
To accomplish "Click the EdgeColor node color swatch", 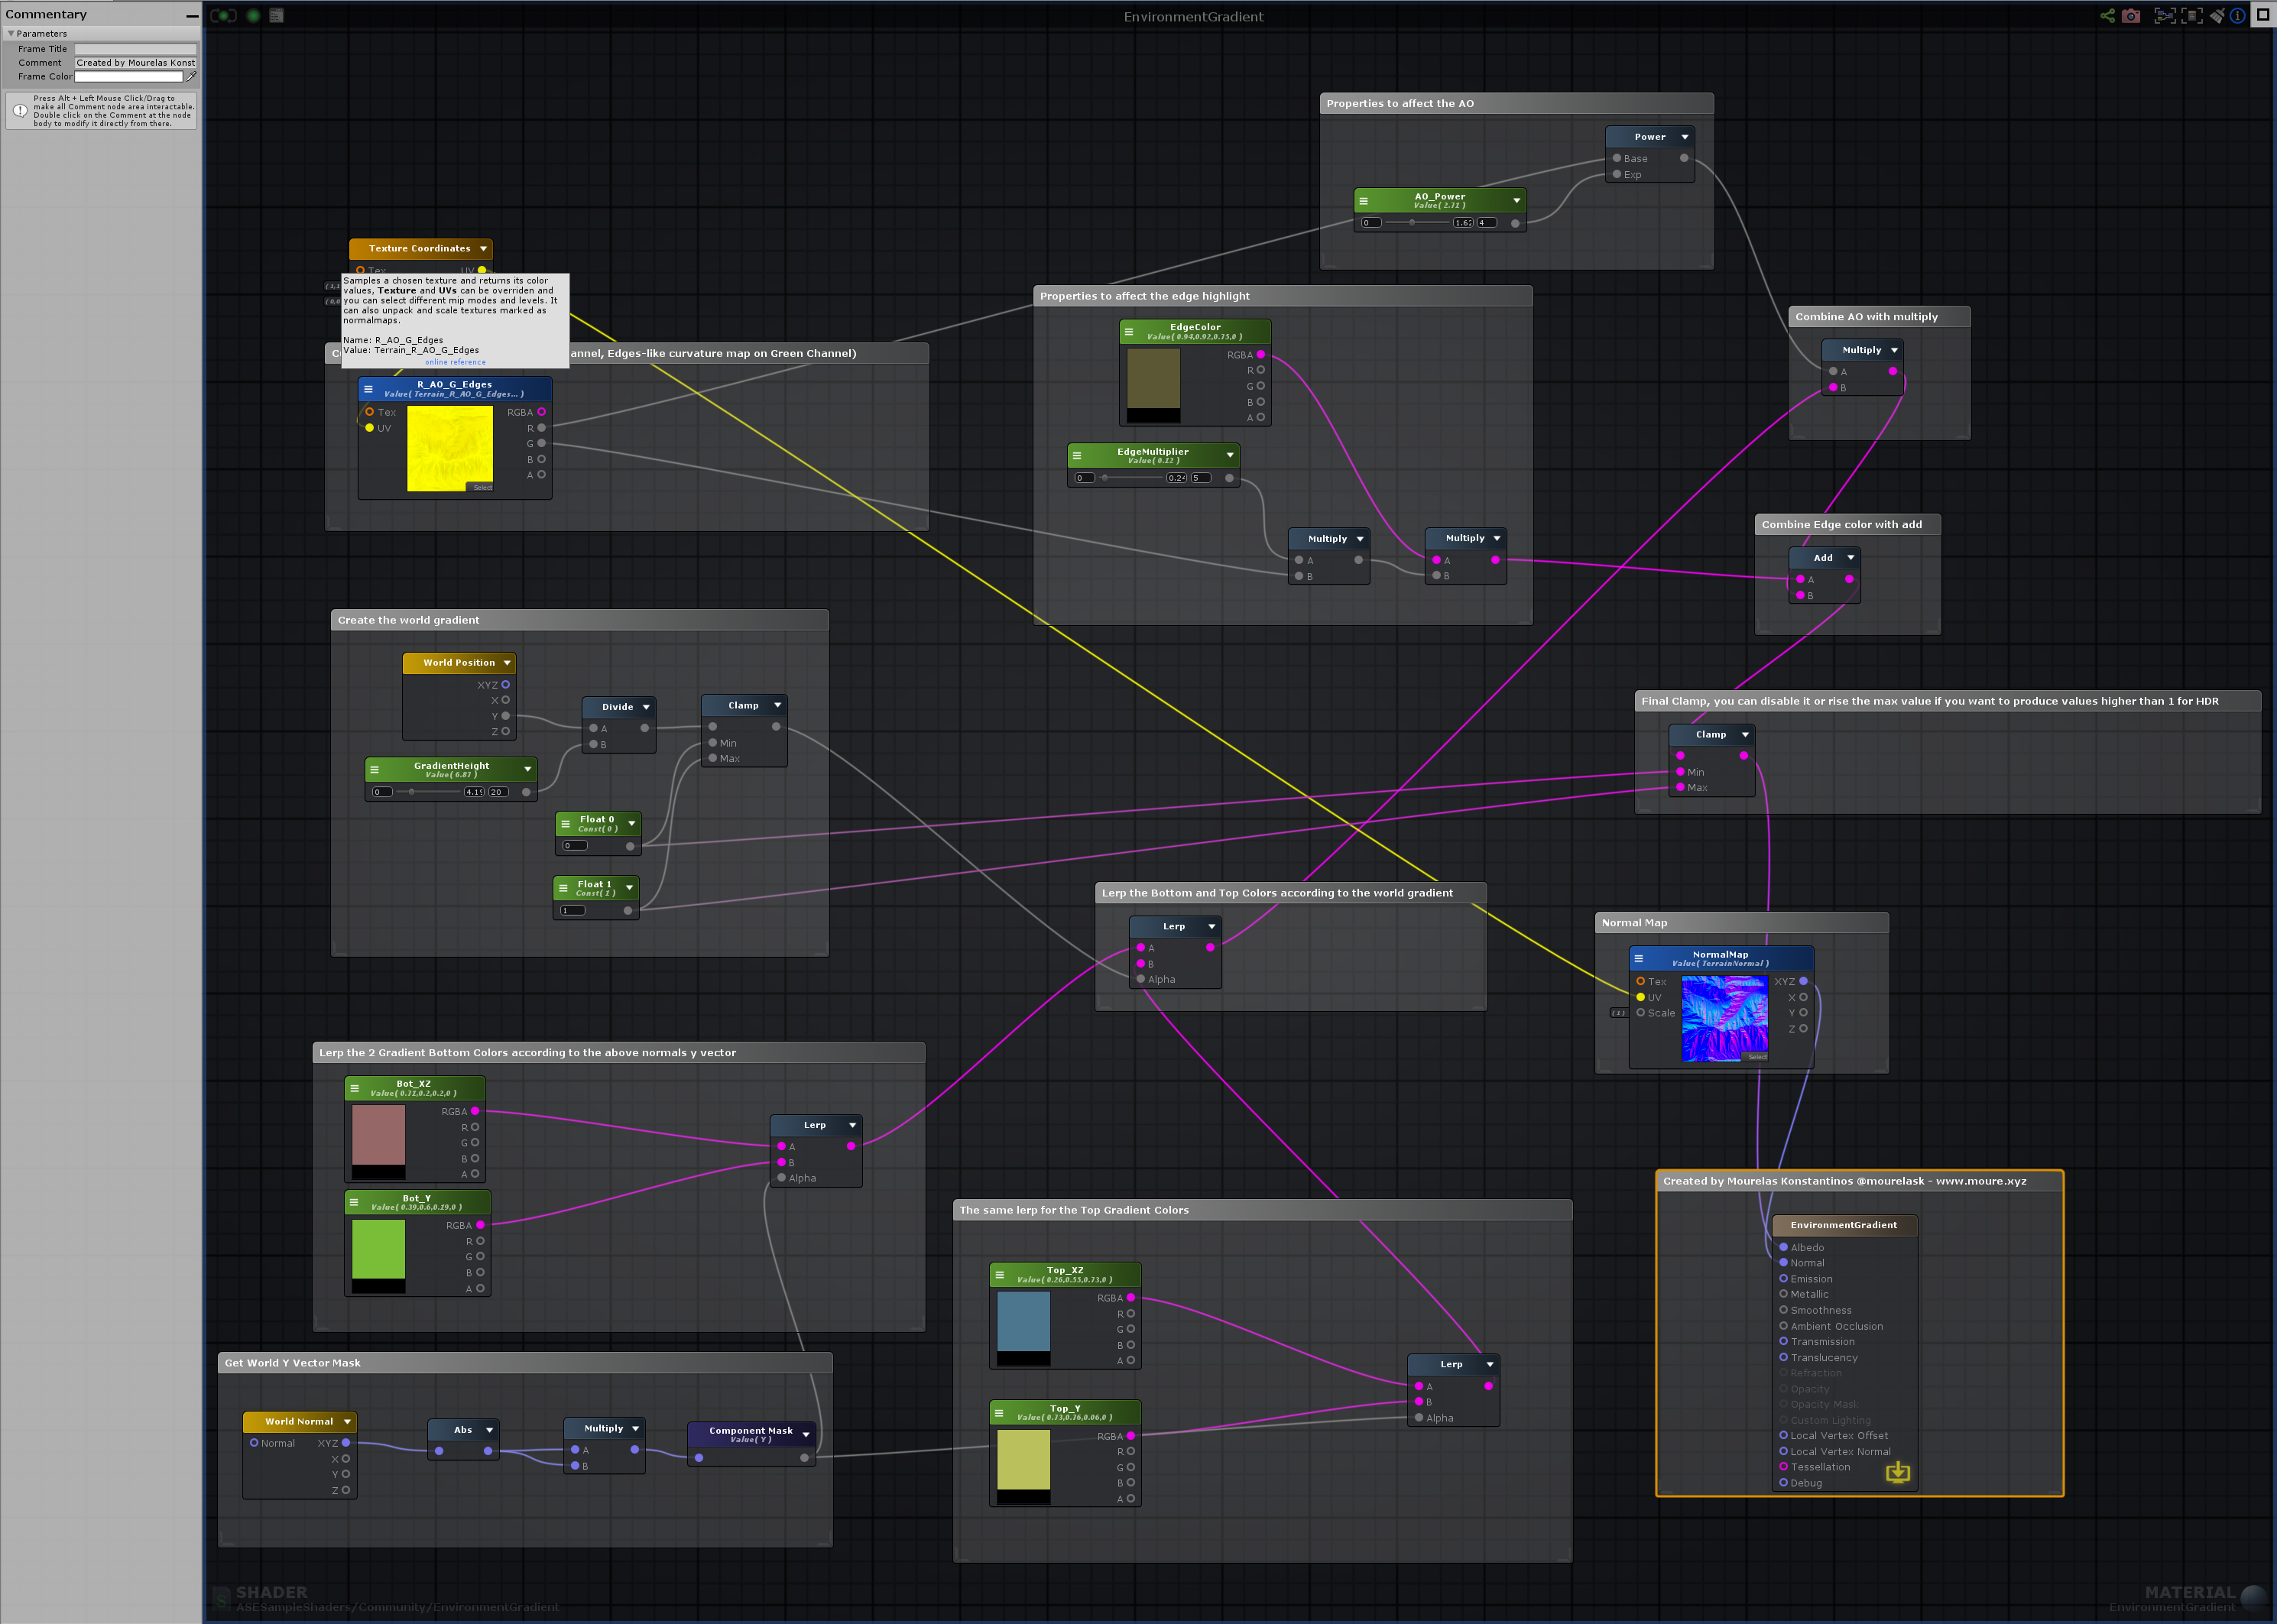I will click(x=1153, y=378).
